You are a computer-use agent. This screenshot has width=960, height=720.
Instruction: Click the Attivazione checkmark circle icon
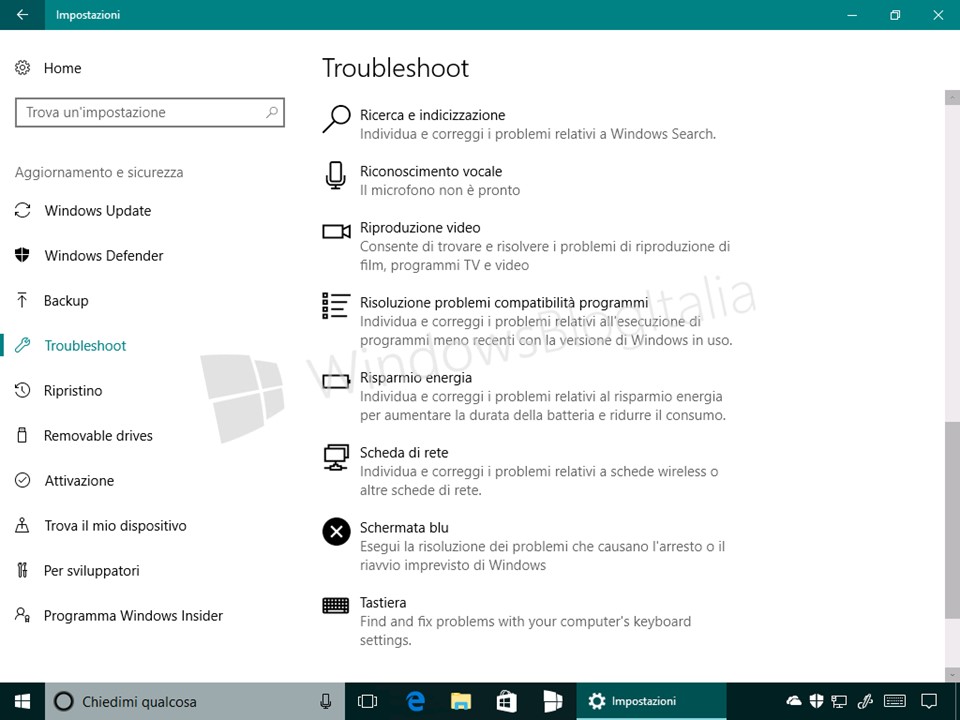click(23, 481)
